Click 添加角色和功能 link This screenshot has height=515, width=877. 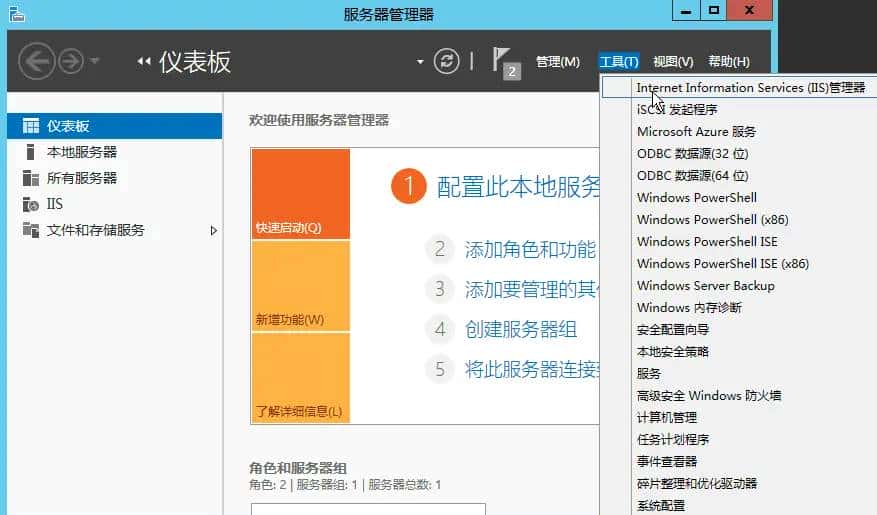(530, 249)
